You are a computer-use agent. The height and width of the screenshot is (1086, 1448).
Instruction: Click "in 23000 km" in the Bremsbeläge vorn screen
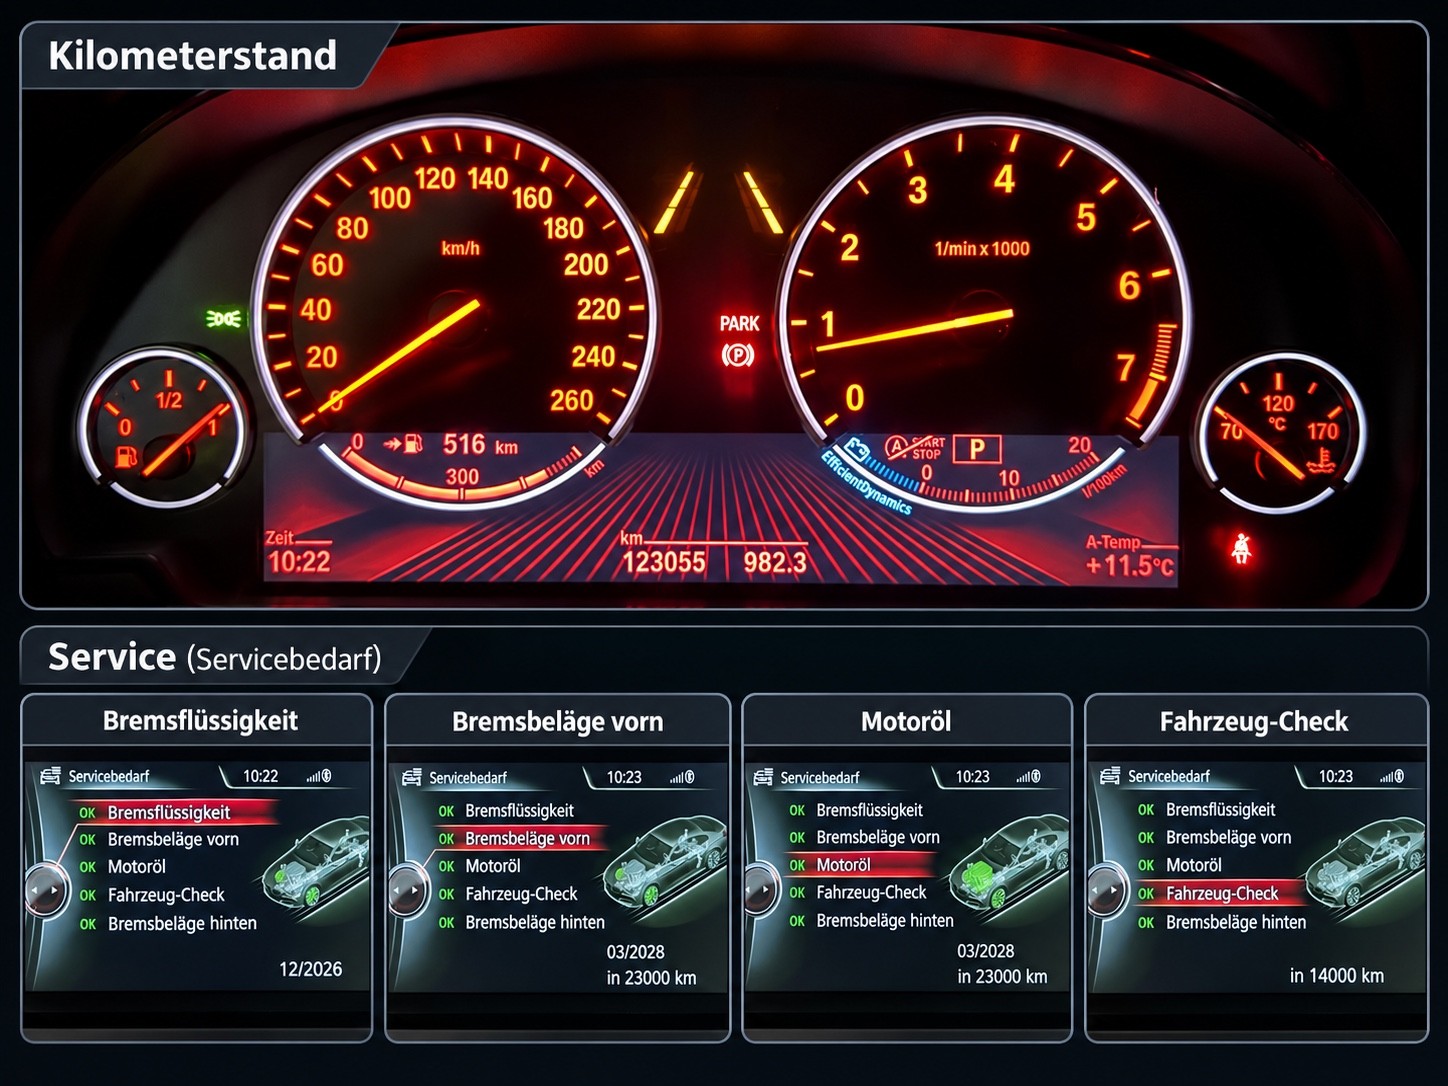point(651,978)
